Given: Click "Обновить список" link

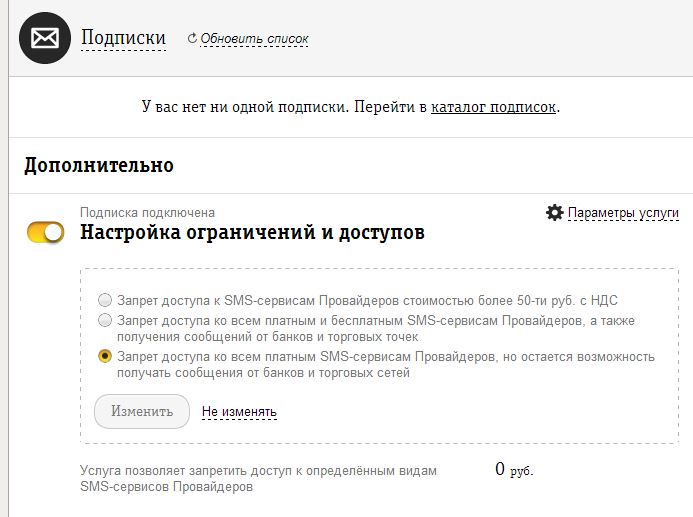Looking at the screenshot, I should 254,39.
